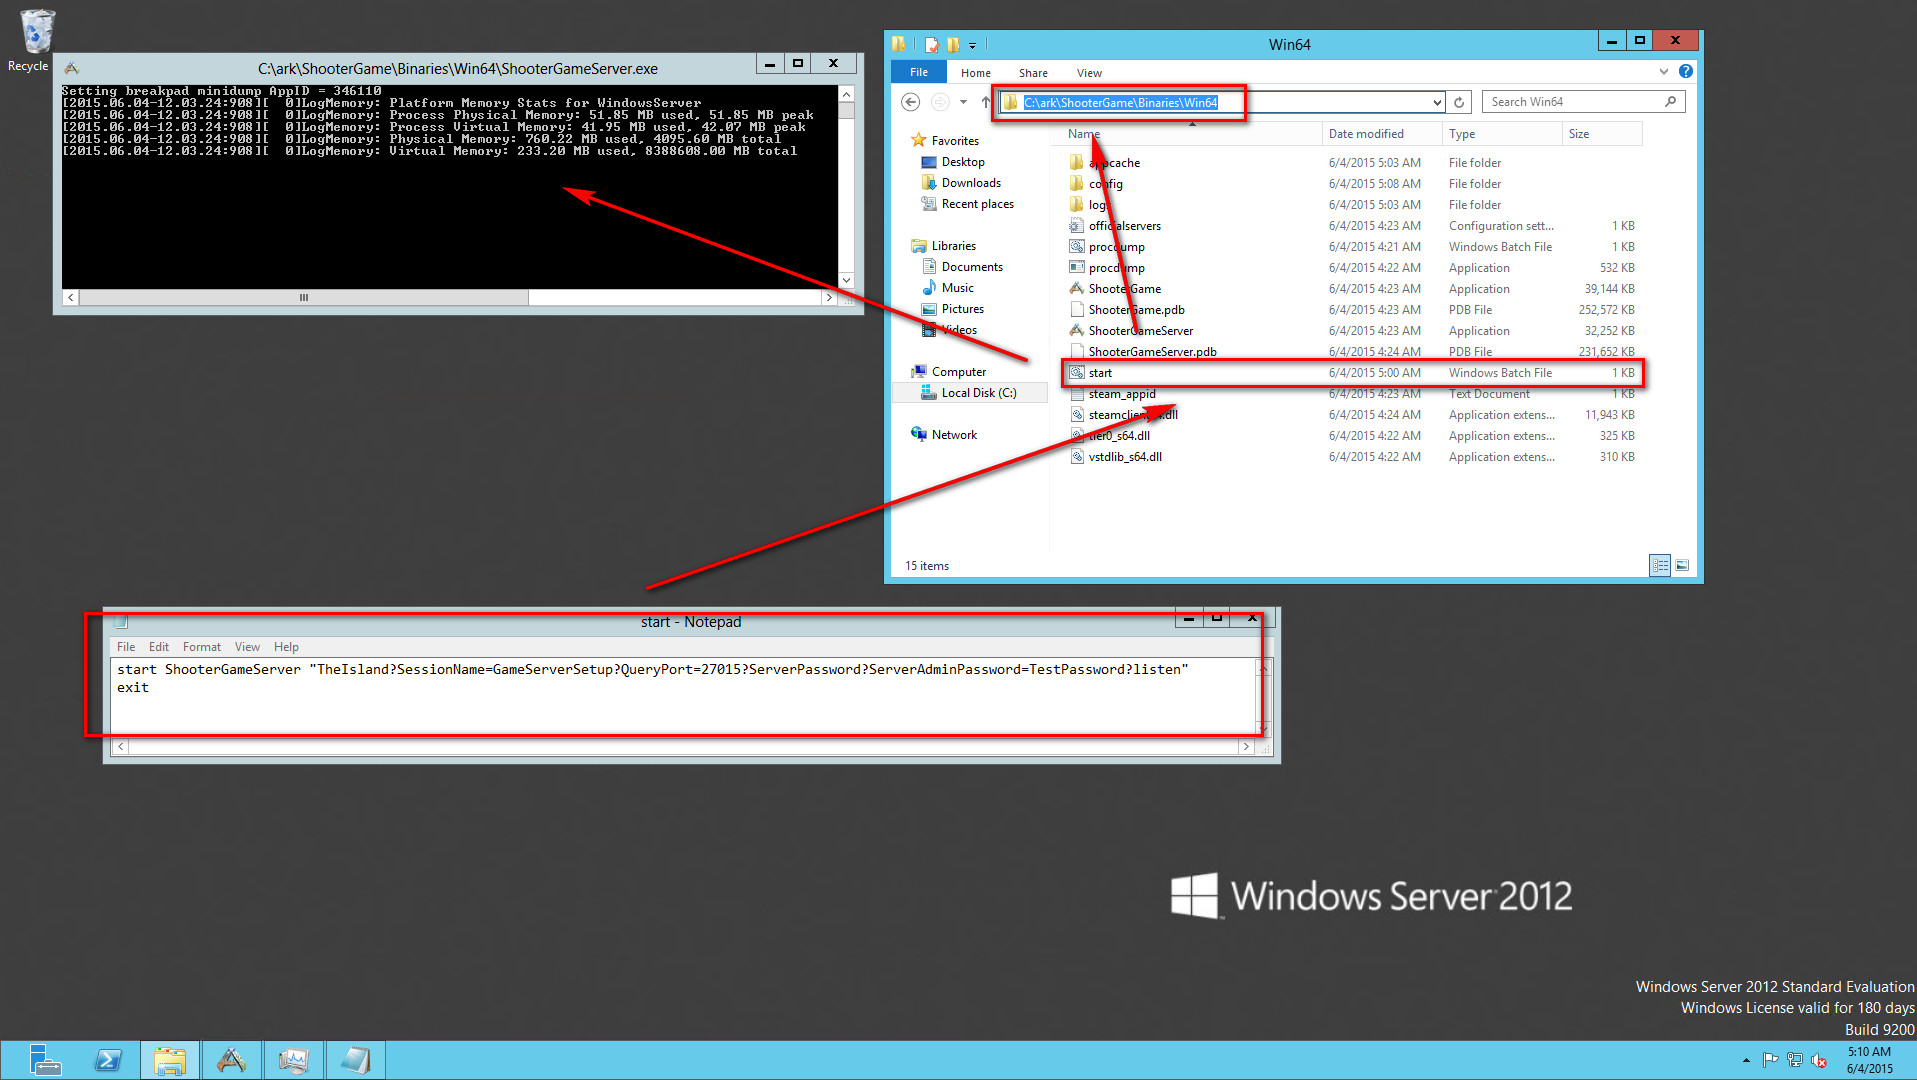Open recent locations dropdown arrow
Image resolution: width=1917 pixels, height=1080 pixels.
pyautogui.click(x=963, y=102)
